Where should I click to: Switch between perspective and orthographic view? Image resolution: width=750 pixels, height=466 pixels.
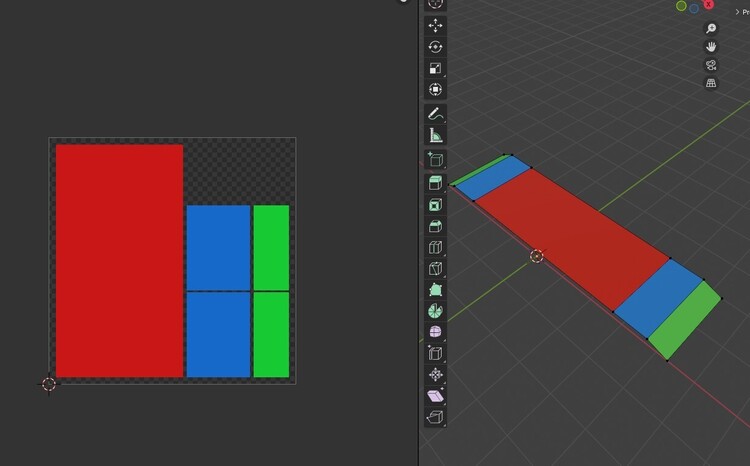click(x=711, y=83)
